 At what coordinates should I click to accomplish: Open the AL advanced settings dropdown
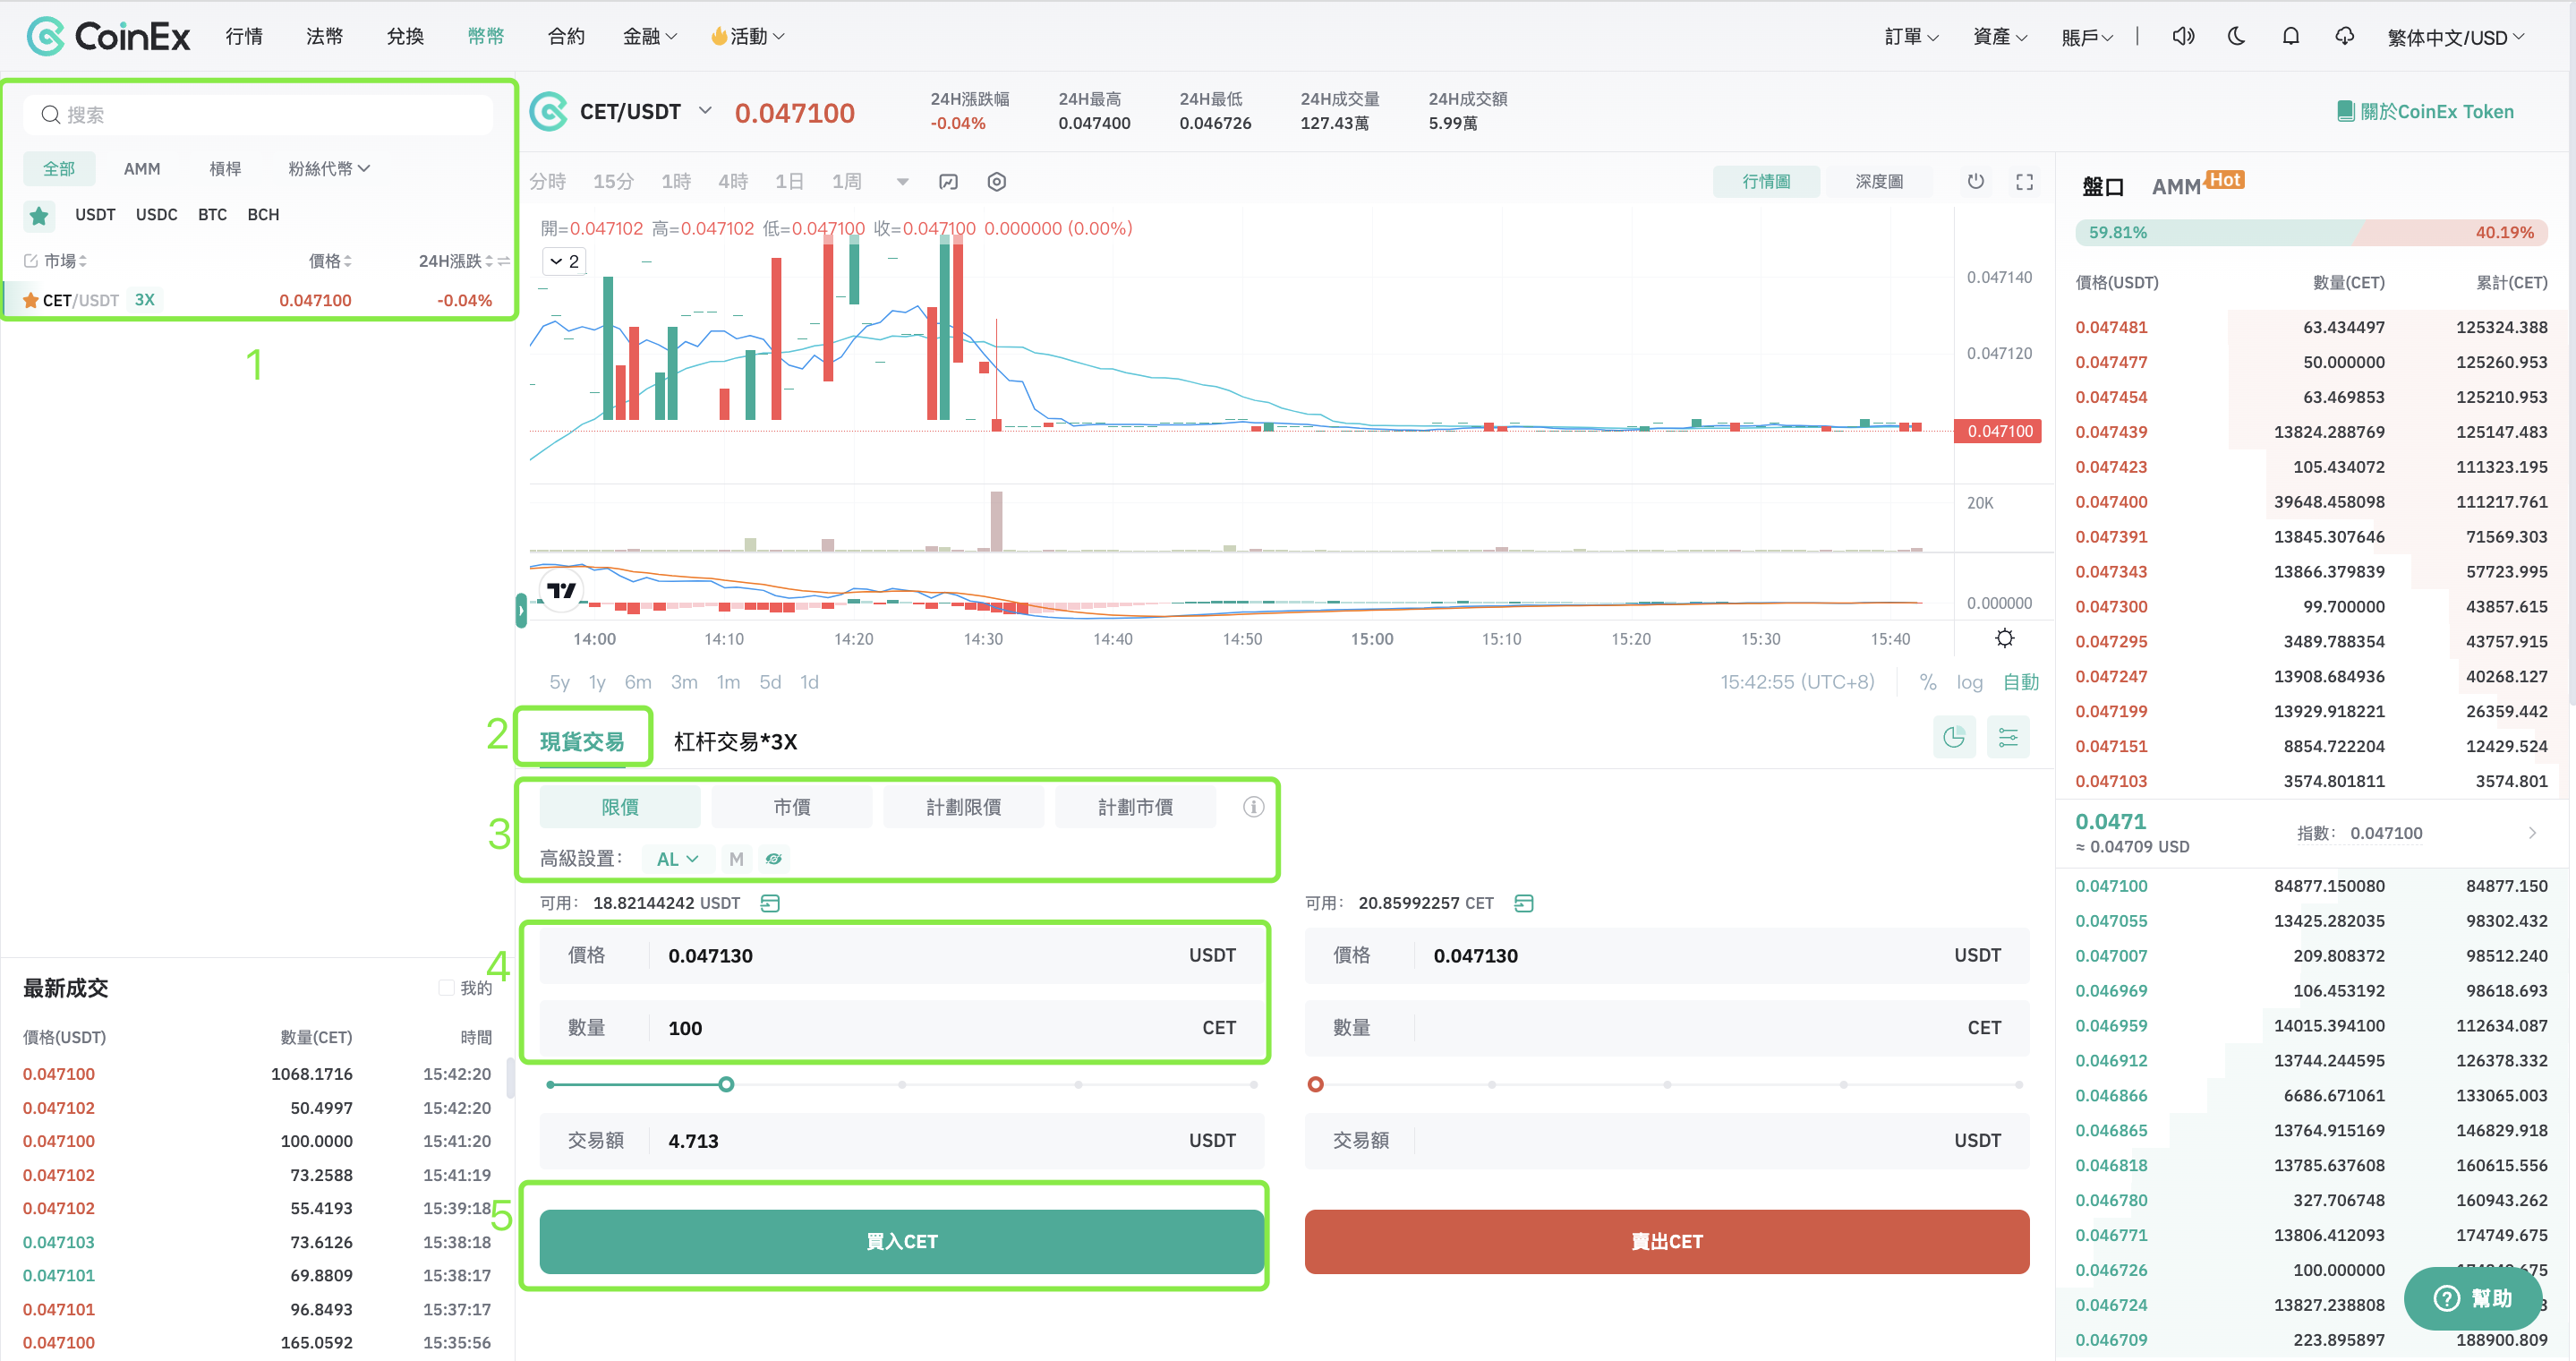click(x=677, y=858)
